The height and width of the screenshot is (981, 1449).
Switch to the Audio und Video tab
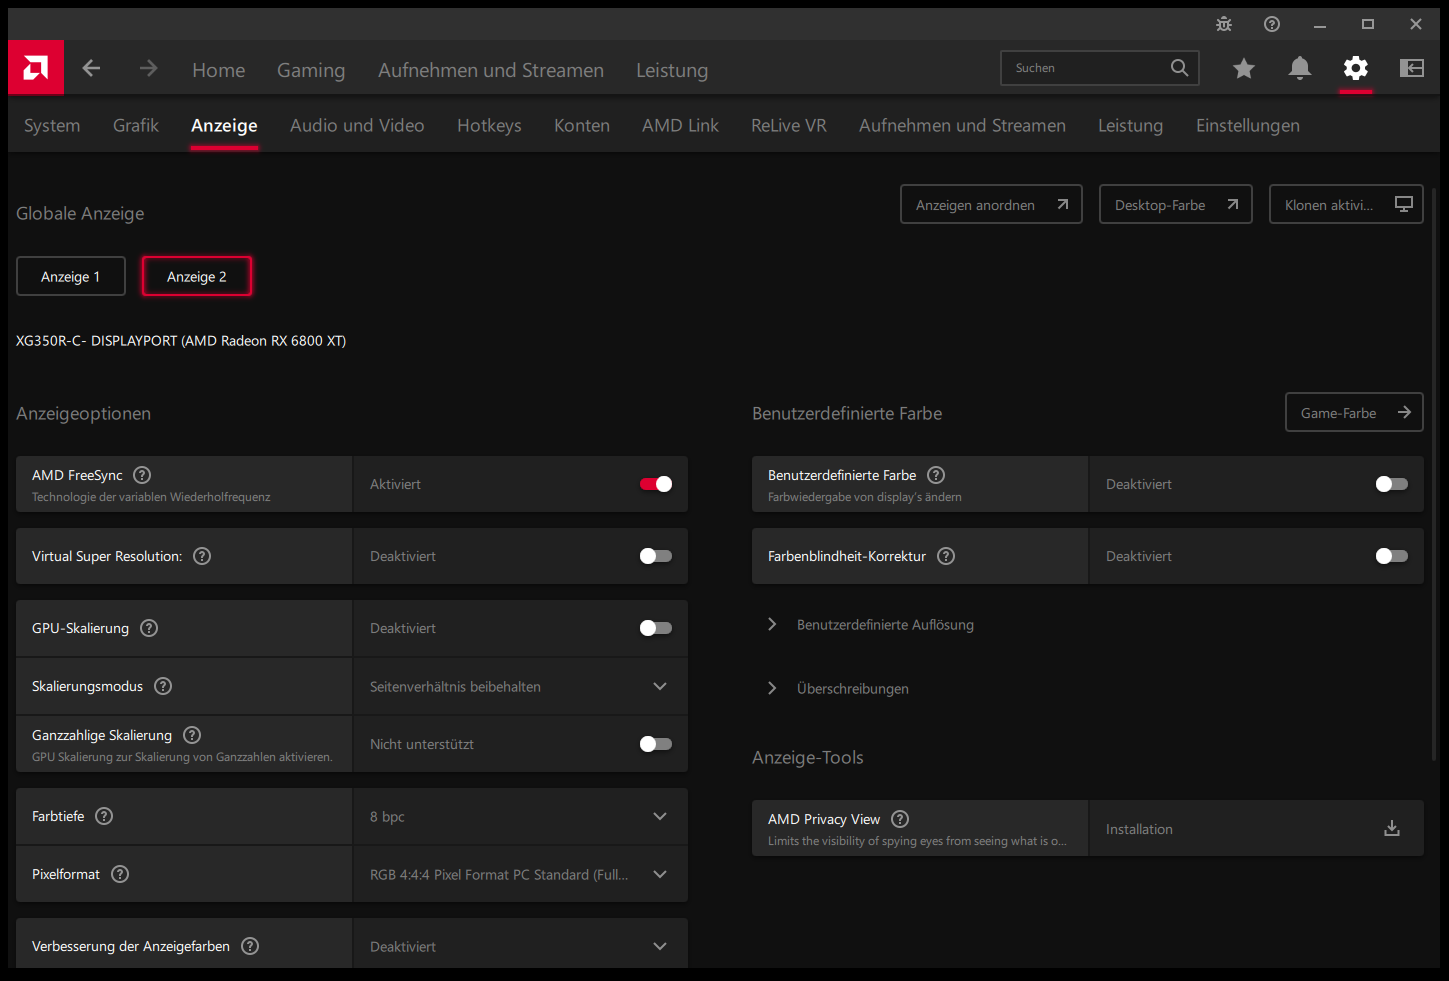357,125
